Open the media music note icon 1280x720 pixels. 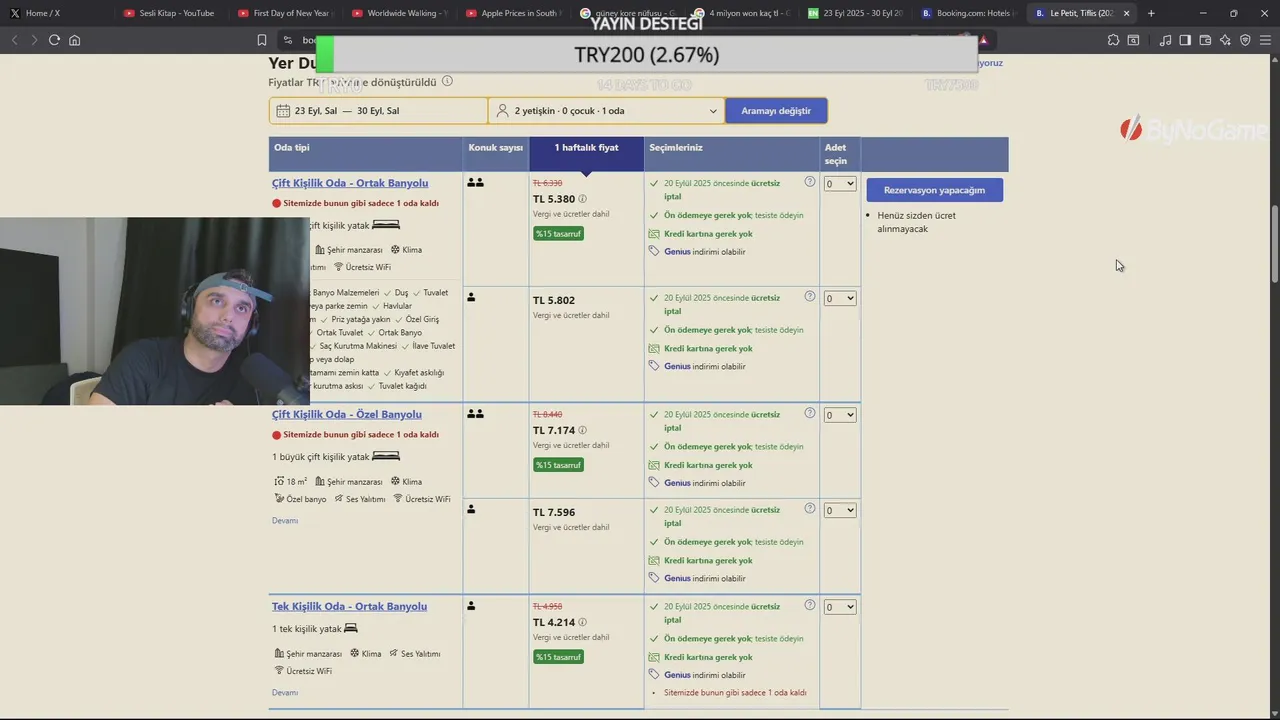coord(1165,40)
